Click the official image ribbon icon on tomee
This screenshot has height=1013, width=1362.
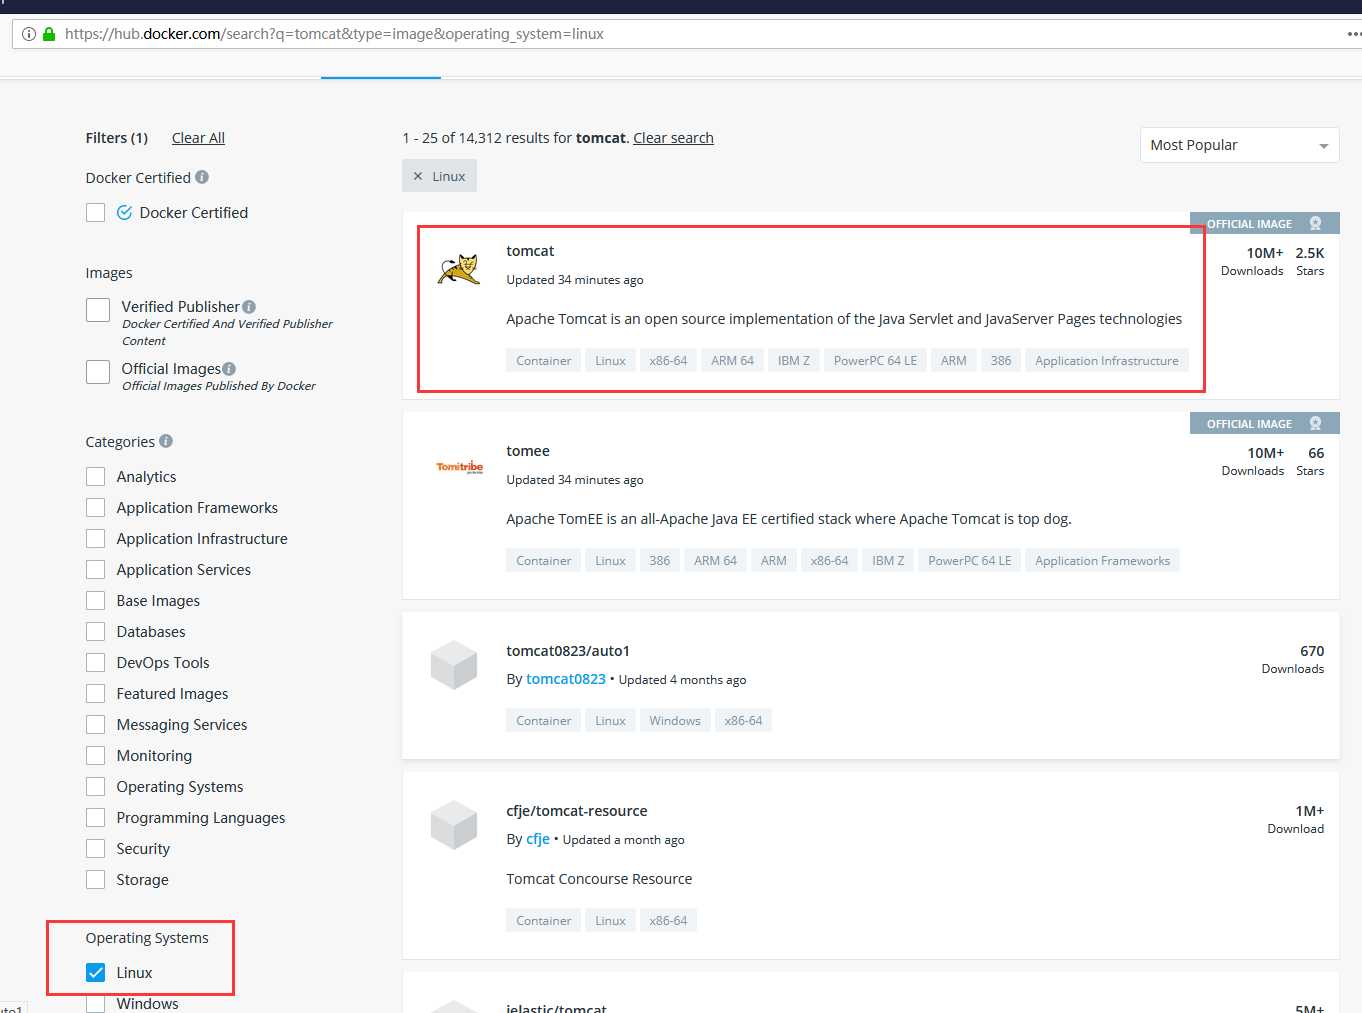(x=1316, y=424)
